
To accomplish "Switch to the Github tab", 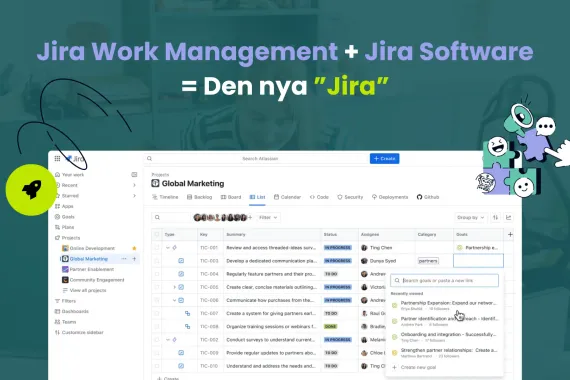I will (x=428, y=197).
